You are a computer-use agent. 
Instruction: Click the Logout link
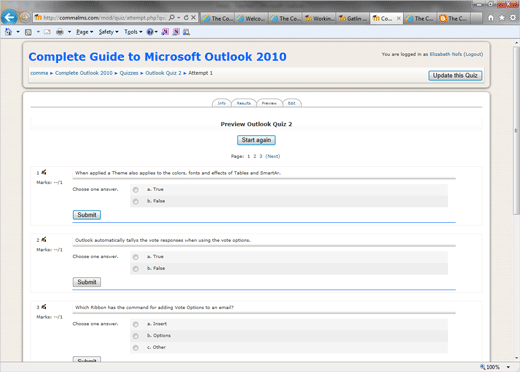point(473,54)
